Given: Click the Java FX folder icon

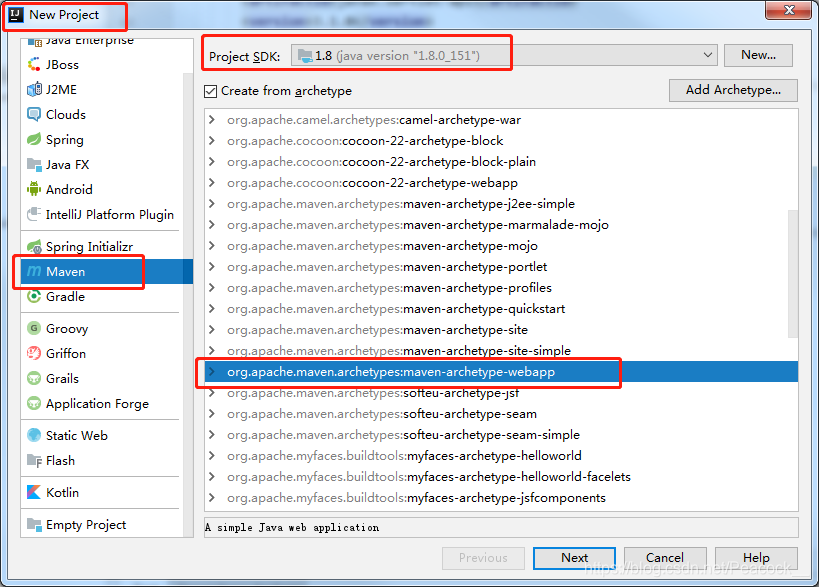Looking at the screenshot, I should [34, 165].
